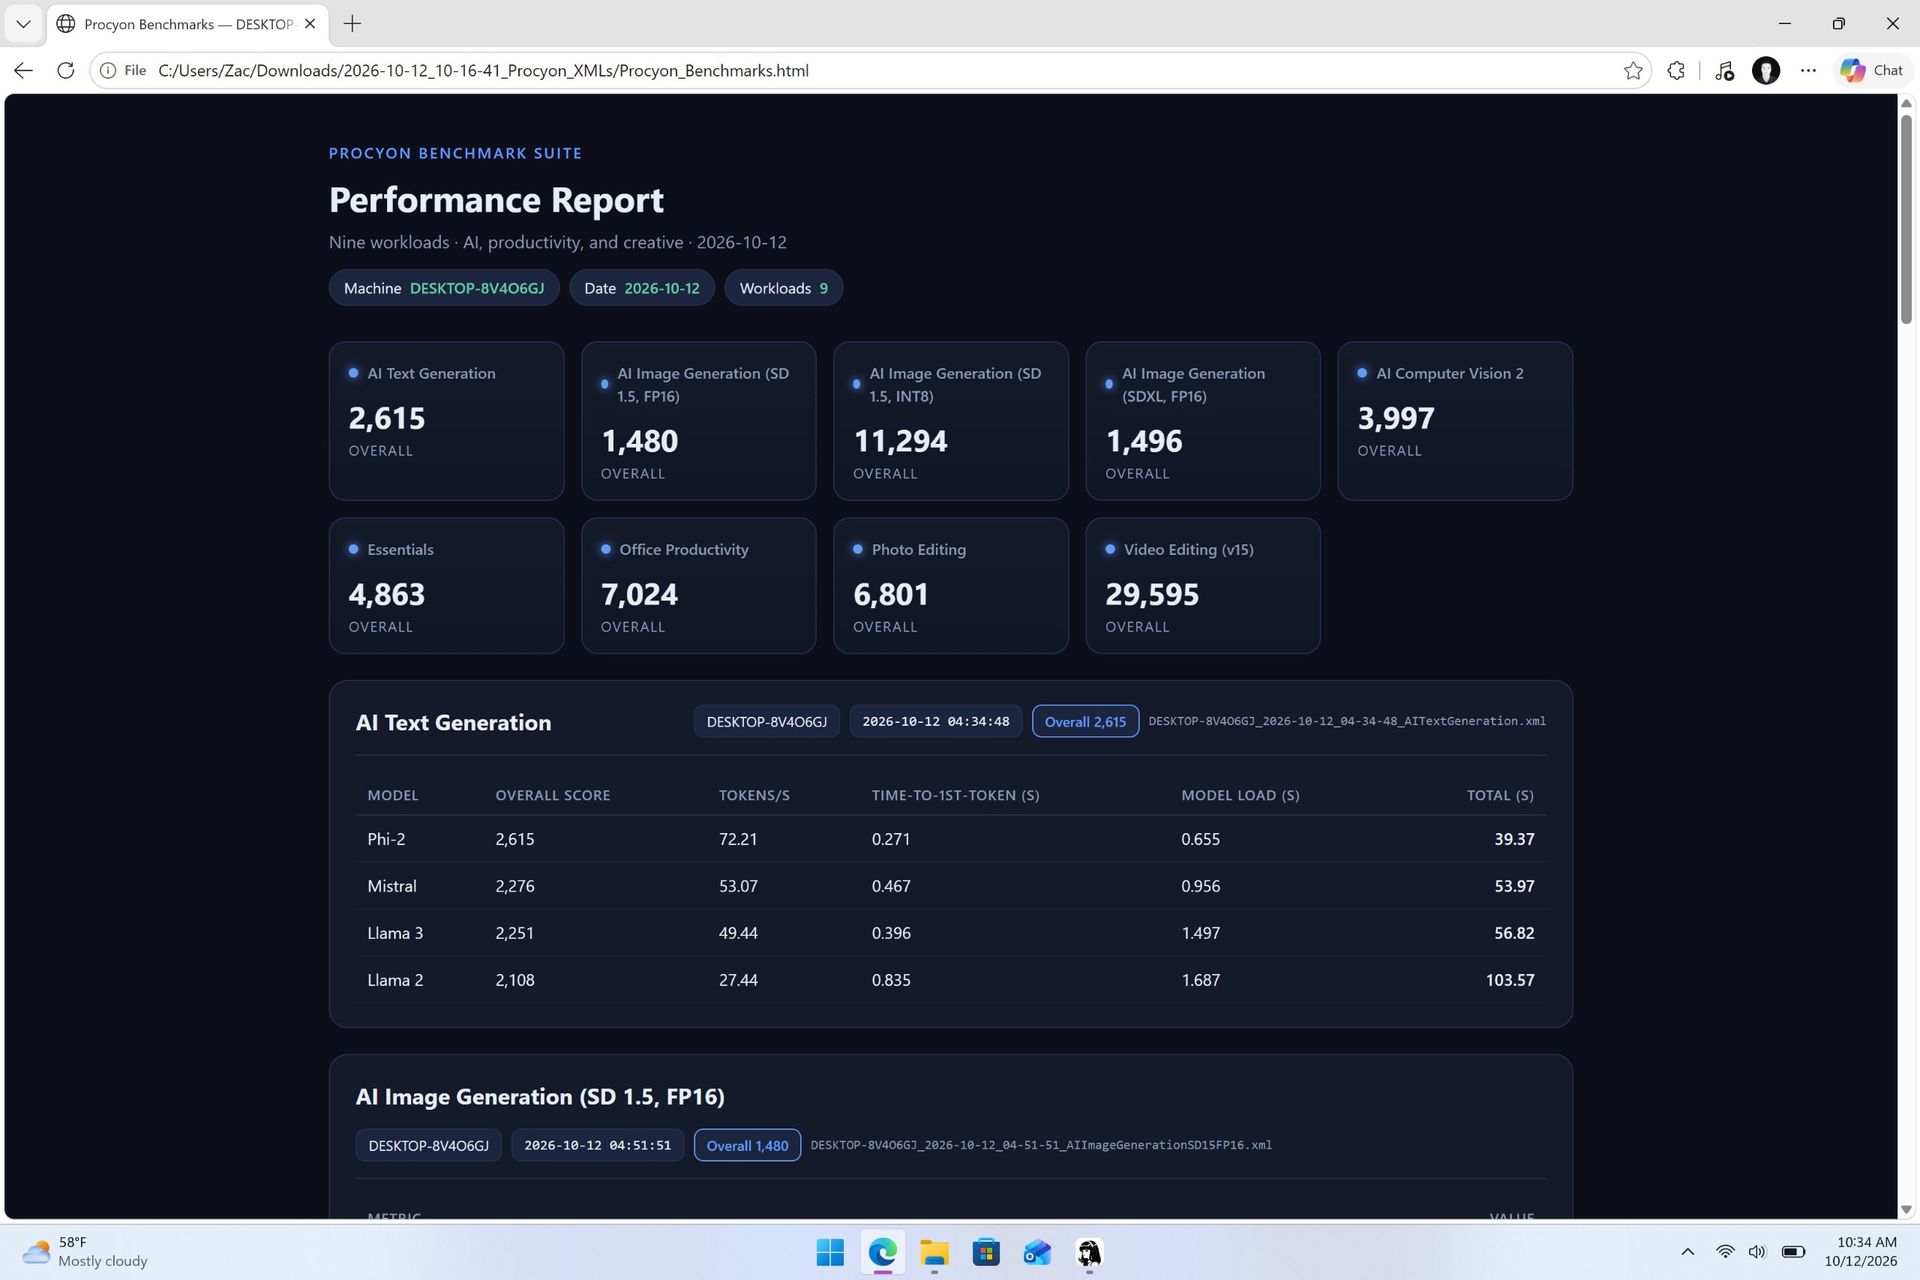Open the browser media control icon
The width and height of the screenshot is (1920, 1280).
click(1724, 70)
